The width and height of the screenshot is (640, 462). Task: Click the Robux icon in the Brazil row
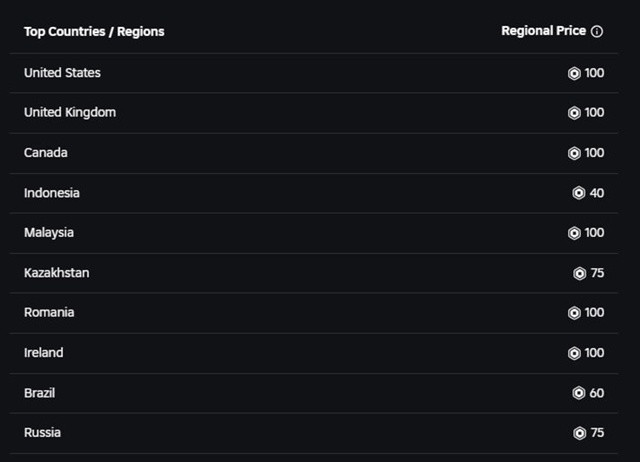click(x=579, y=393)
